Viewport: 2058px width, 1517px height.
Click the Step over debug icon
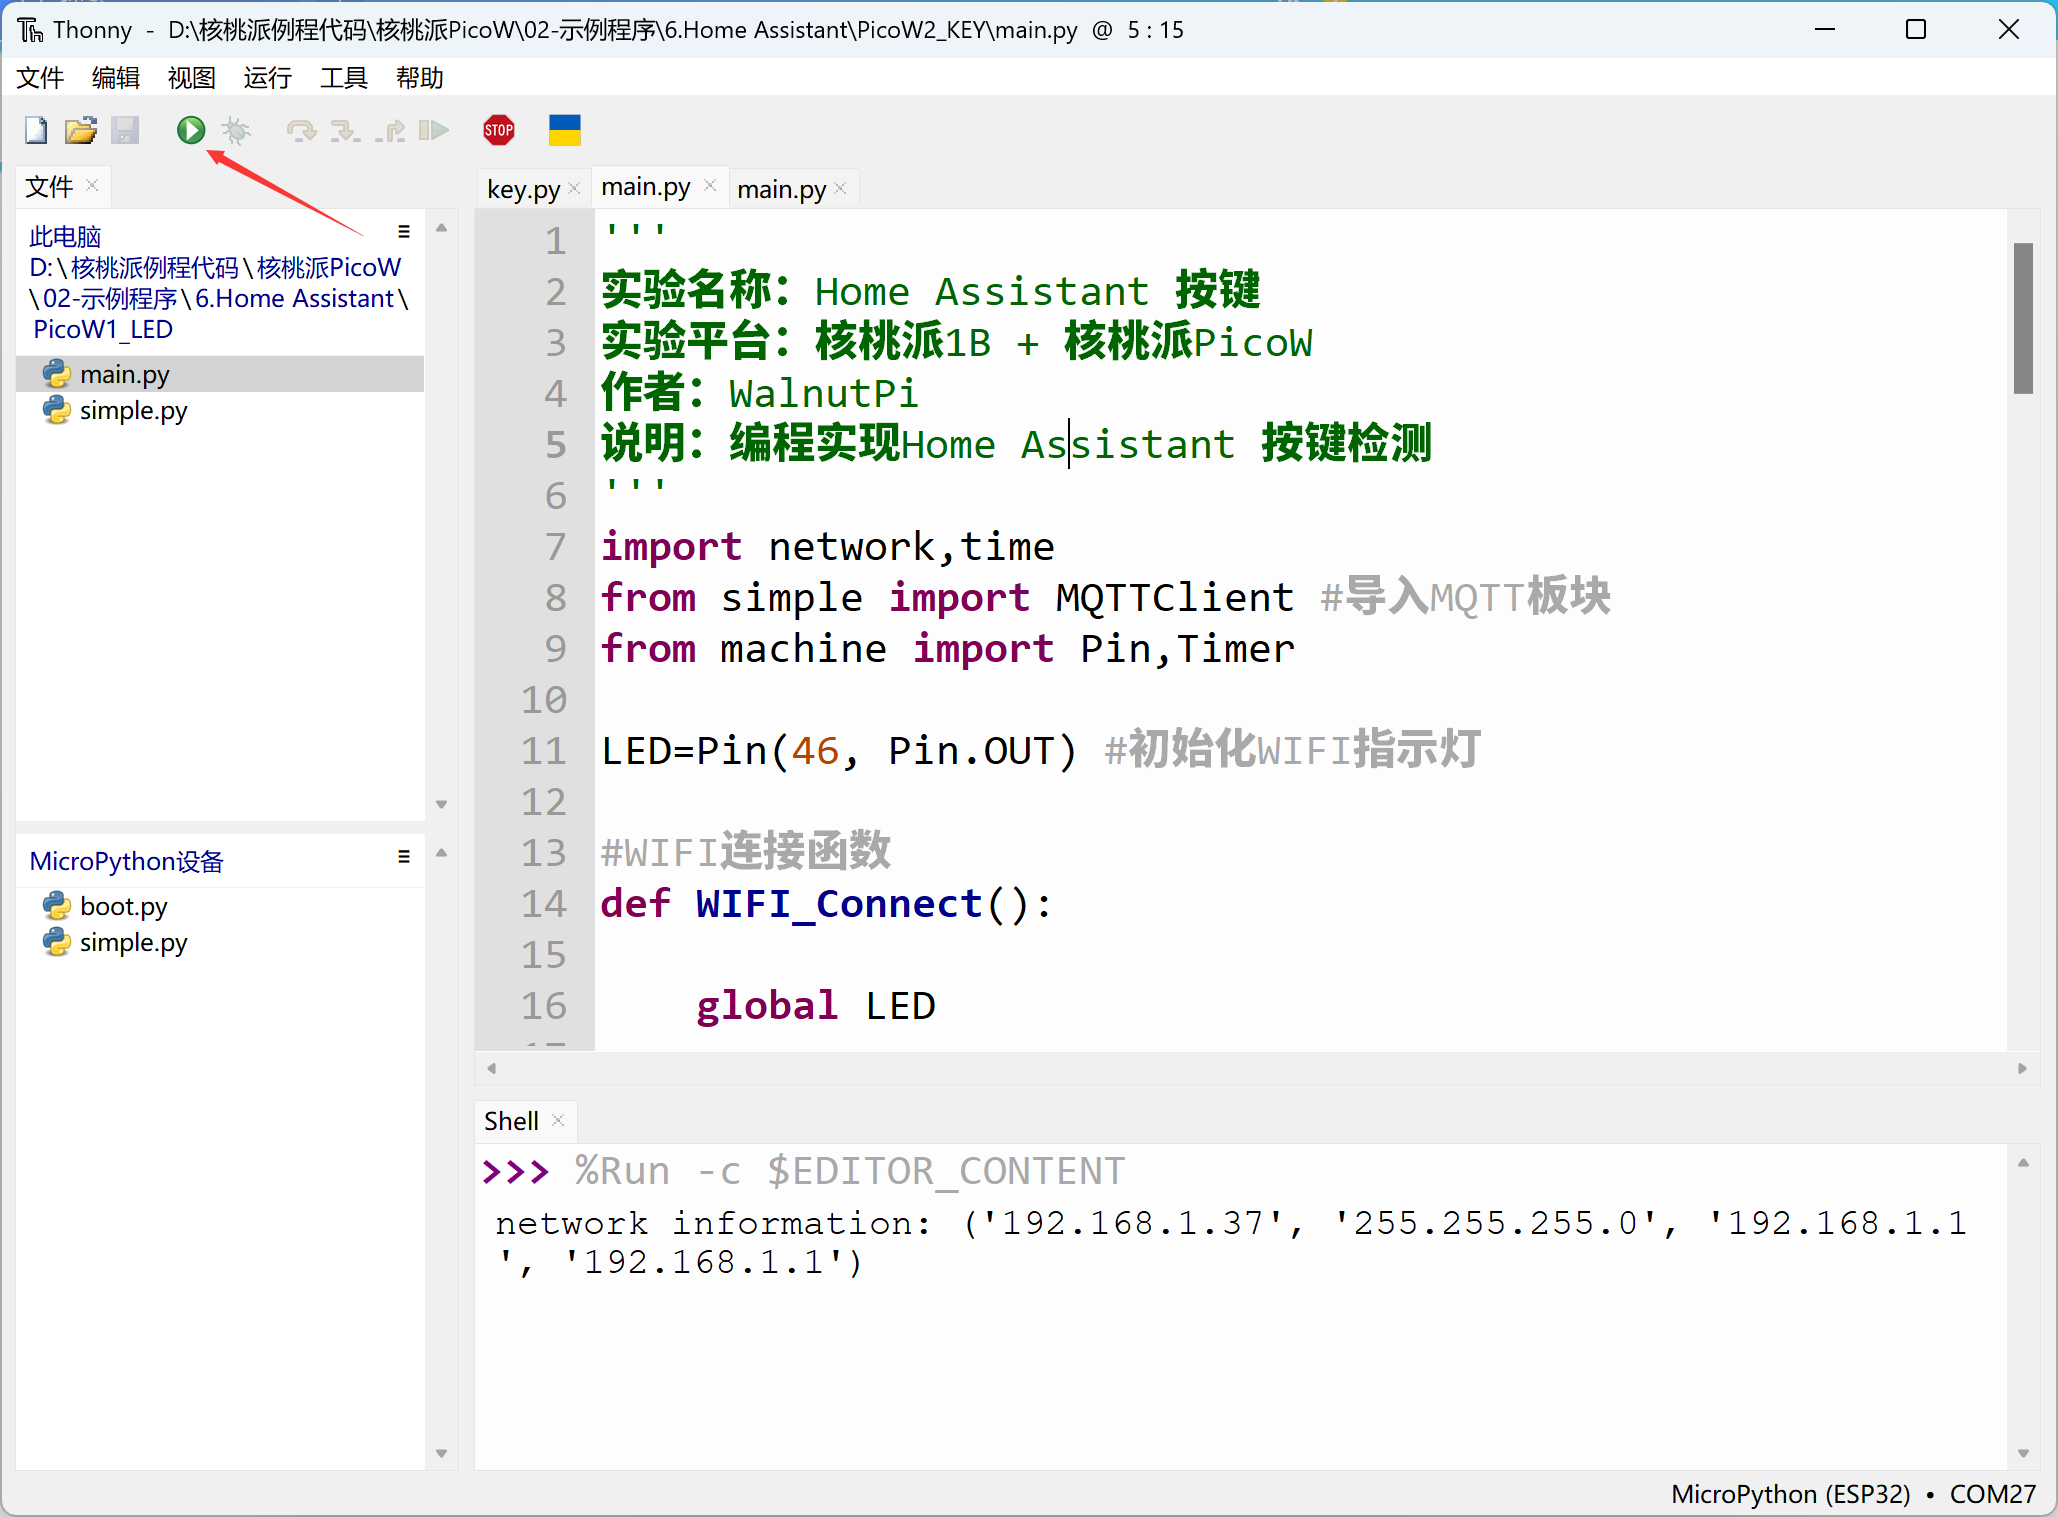click(301, 130)
